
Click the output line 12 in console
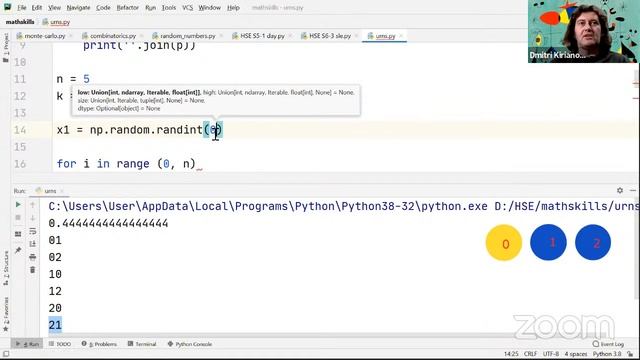coord(55,291)
